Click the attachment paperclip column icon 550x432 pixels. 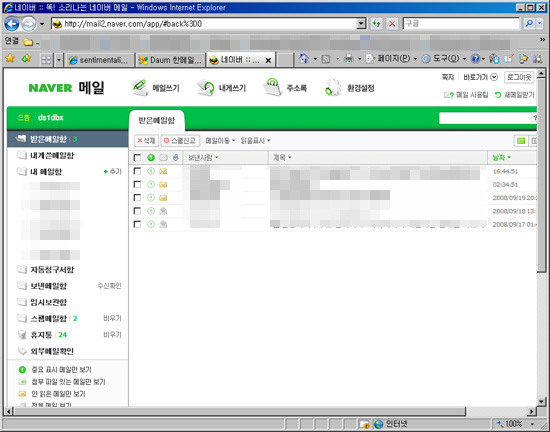click(x=176, y=158)
